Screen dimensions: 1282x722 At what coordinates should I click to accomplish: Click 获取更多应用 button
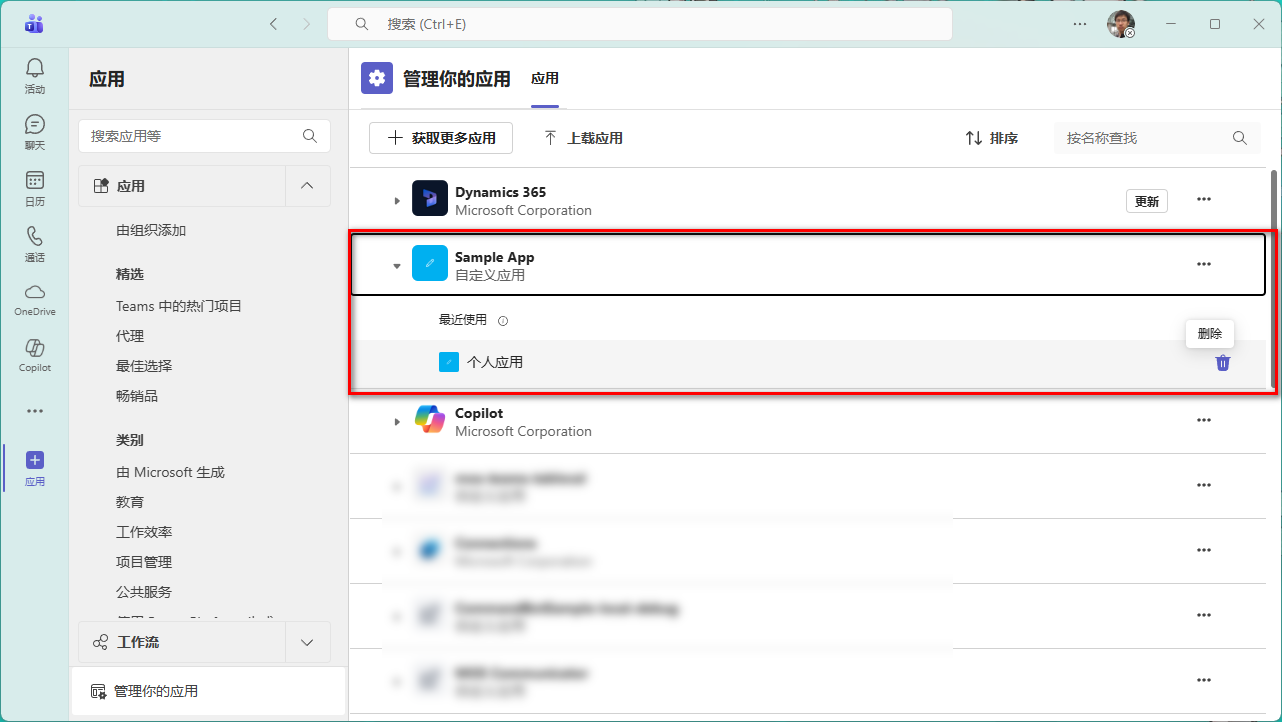coord(441,138)
